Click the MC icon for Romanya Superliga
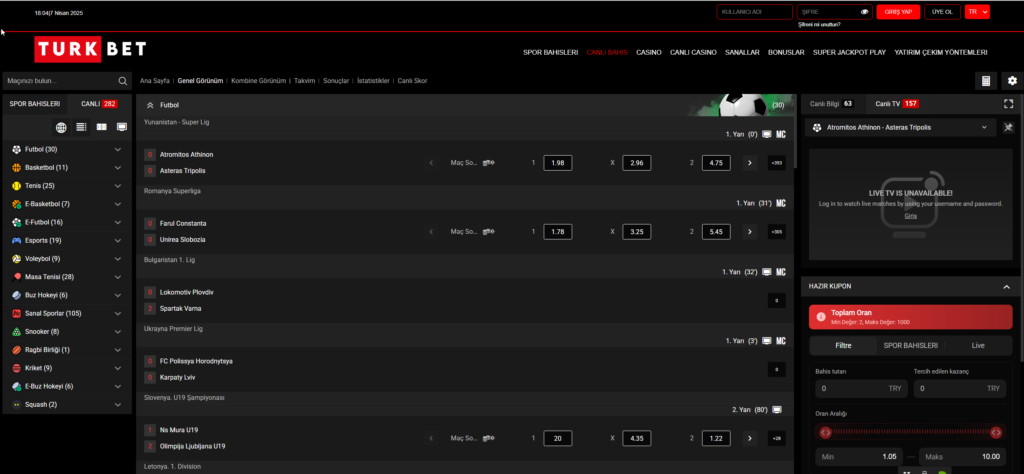This screenshot has height=474, width=1024. tap(780, 203)
